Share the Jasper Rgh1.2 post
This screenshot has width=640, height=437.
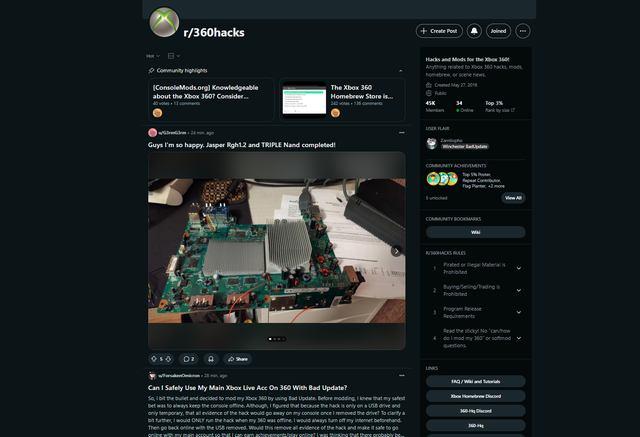tap(238, 359)
